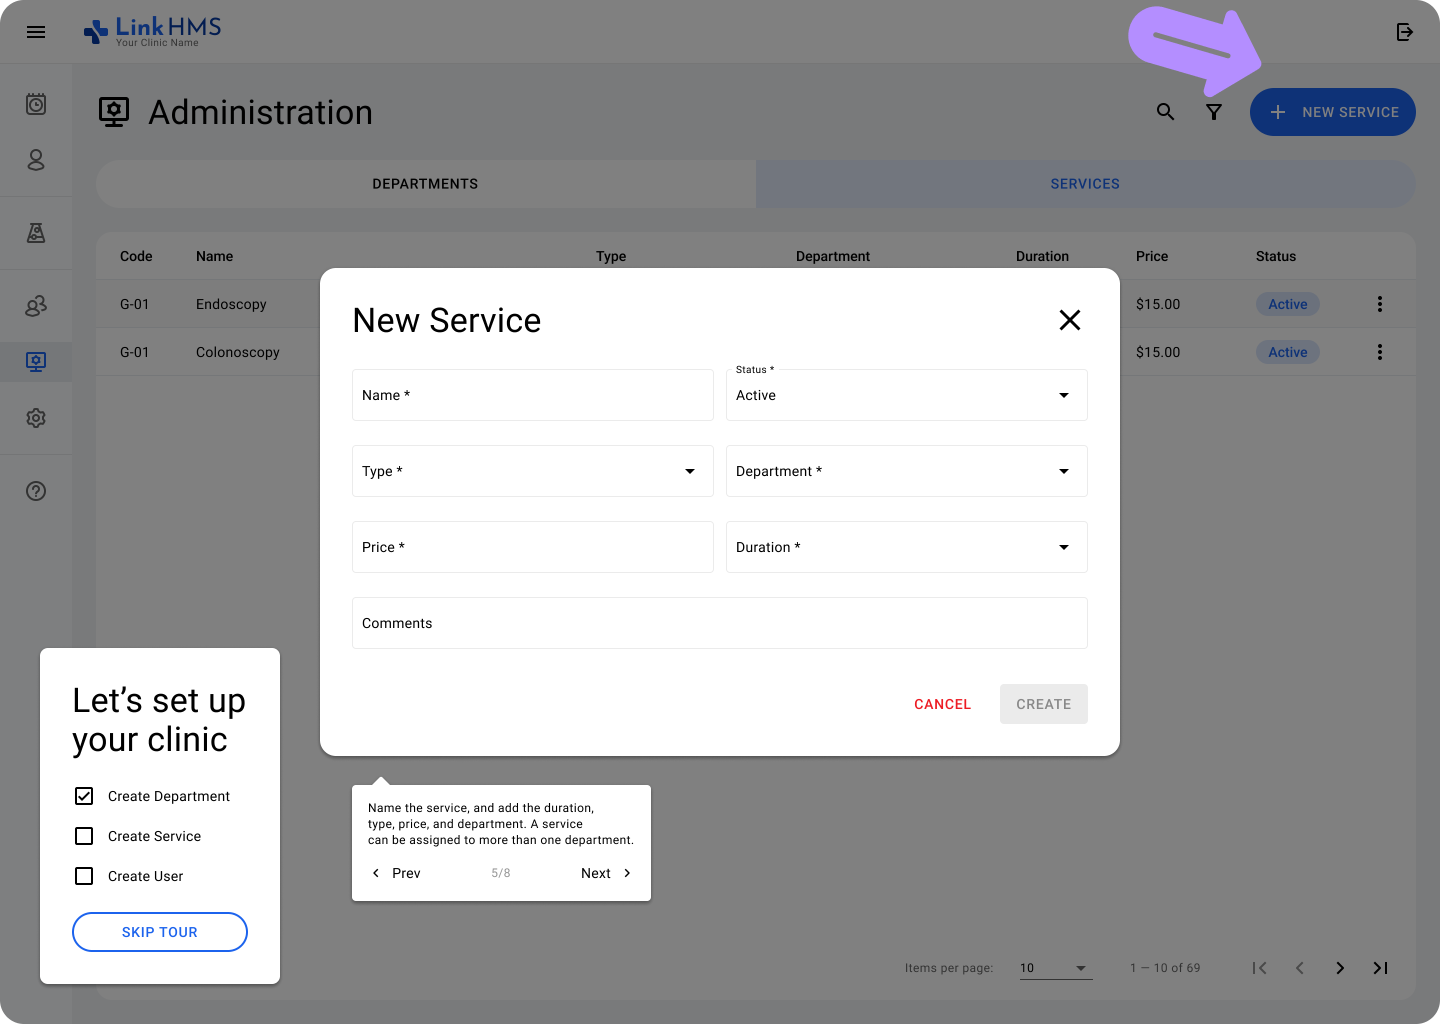This screenshot has height=1024, width=1440.
Task: Open the settings gear in the sidebar
Action: (x=36, y=418)
